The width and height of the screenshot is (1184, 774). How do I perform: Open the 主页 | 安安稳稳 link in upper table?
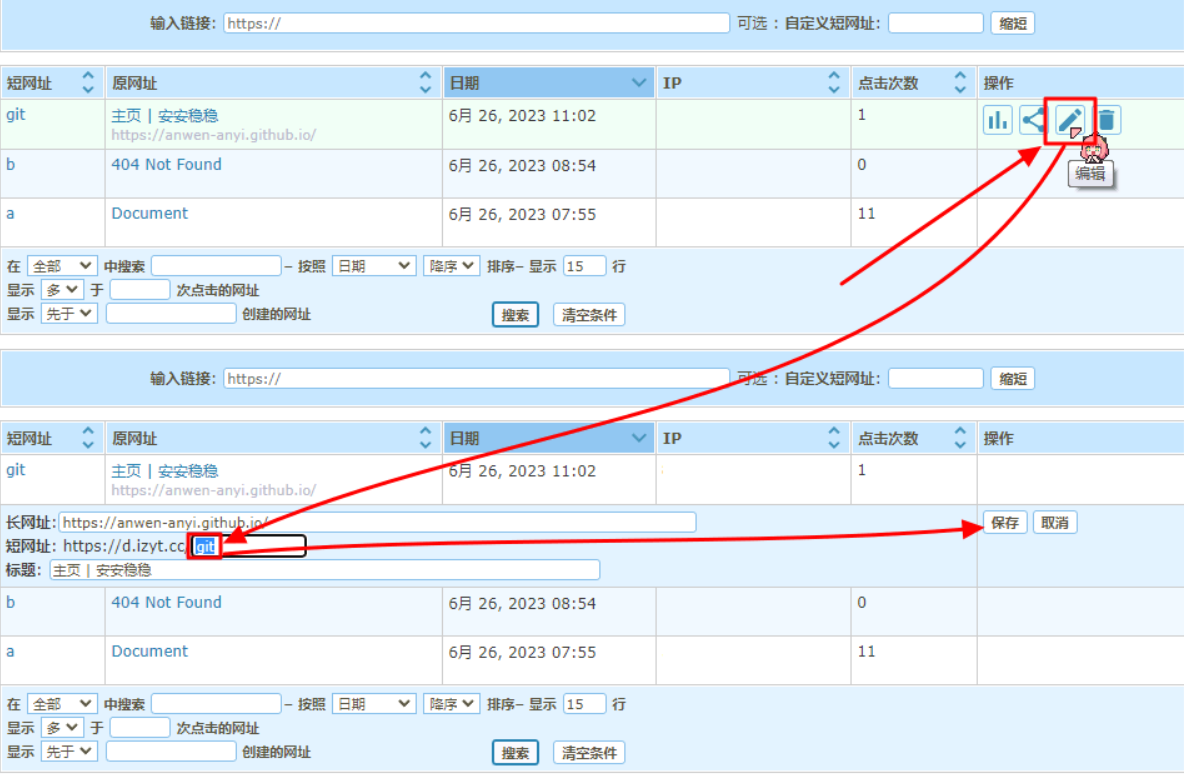pyautogui.click(x=164, y=116)
